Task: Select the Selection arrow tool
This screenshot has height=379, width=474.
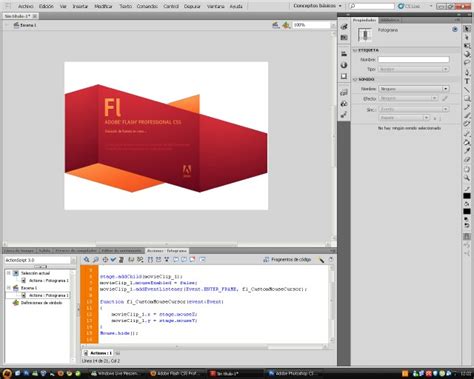Action: coord(467,29)
